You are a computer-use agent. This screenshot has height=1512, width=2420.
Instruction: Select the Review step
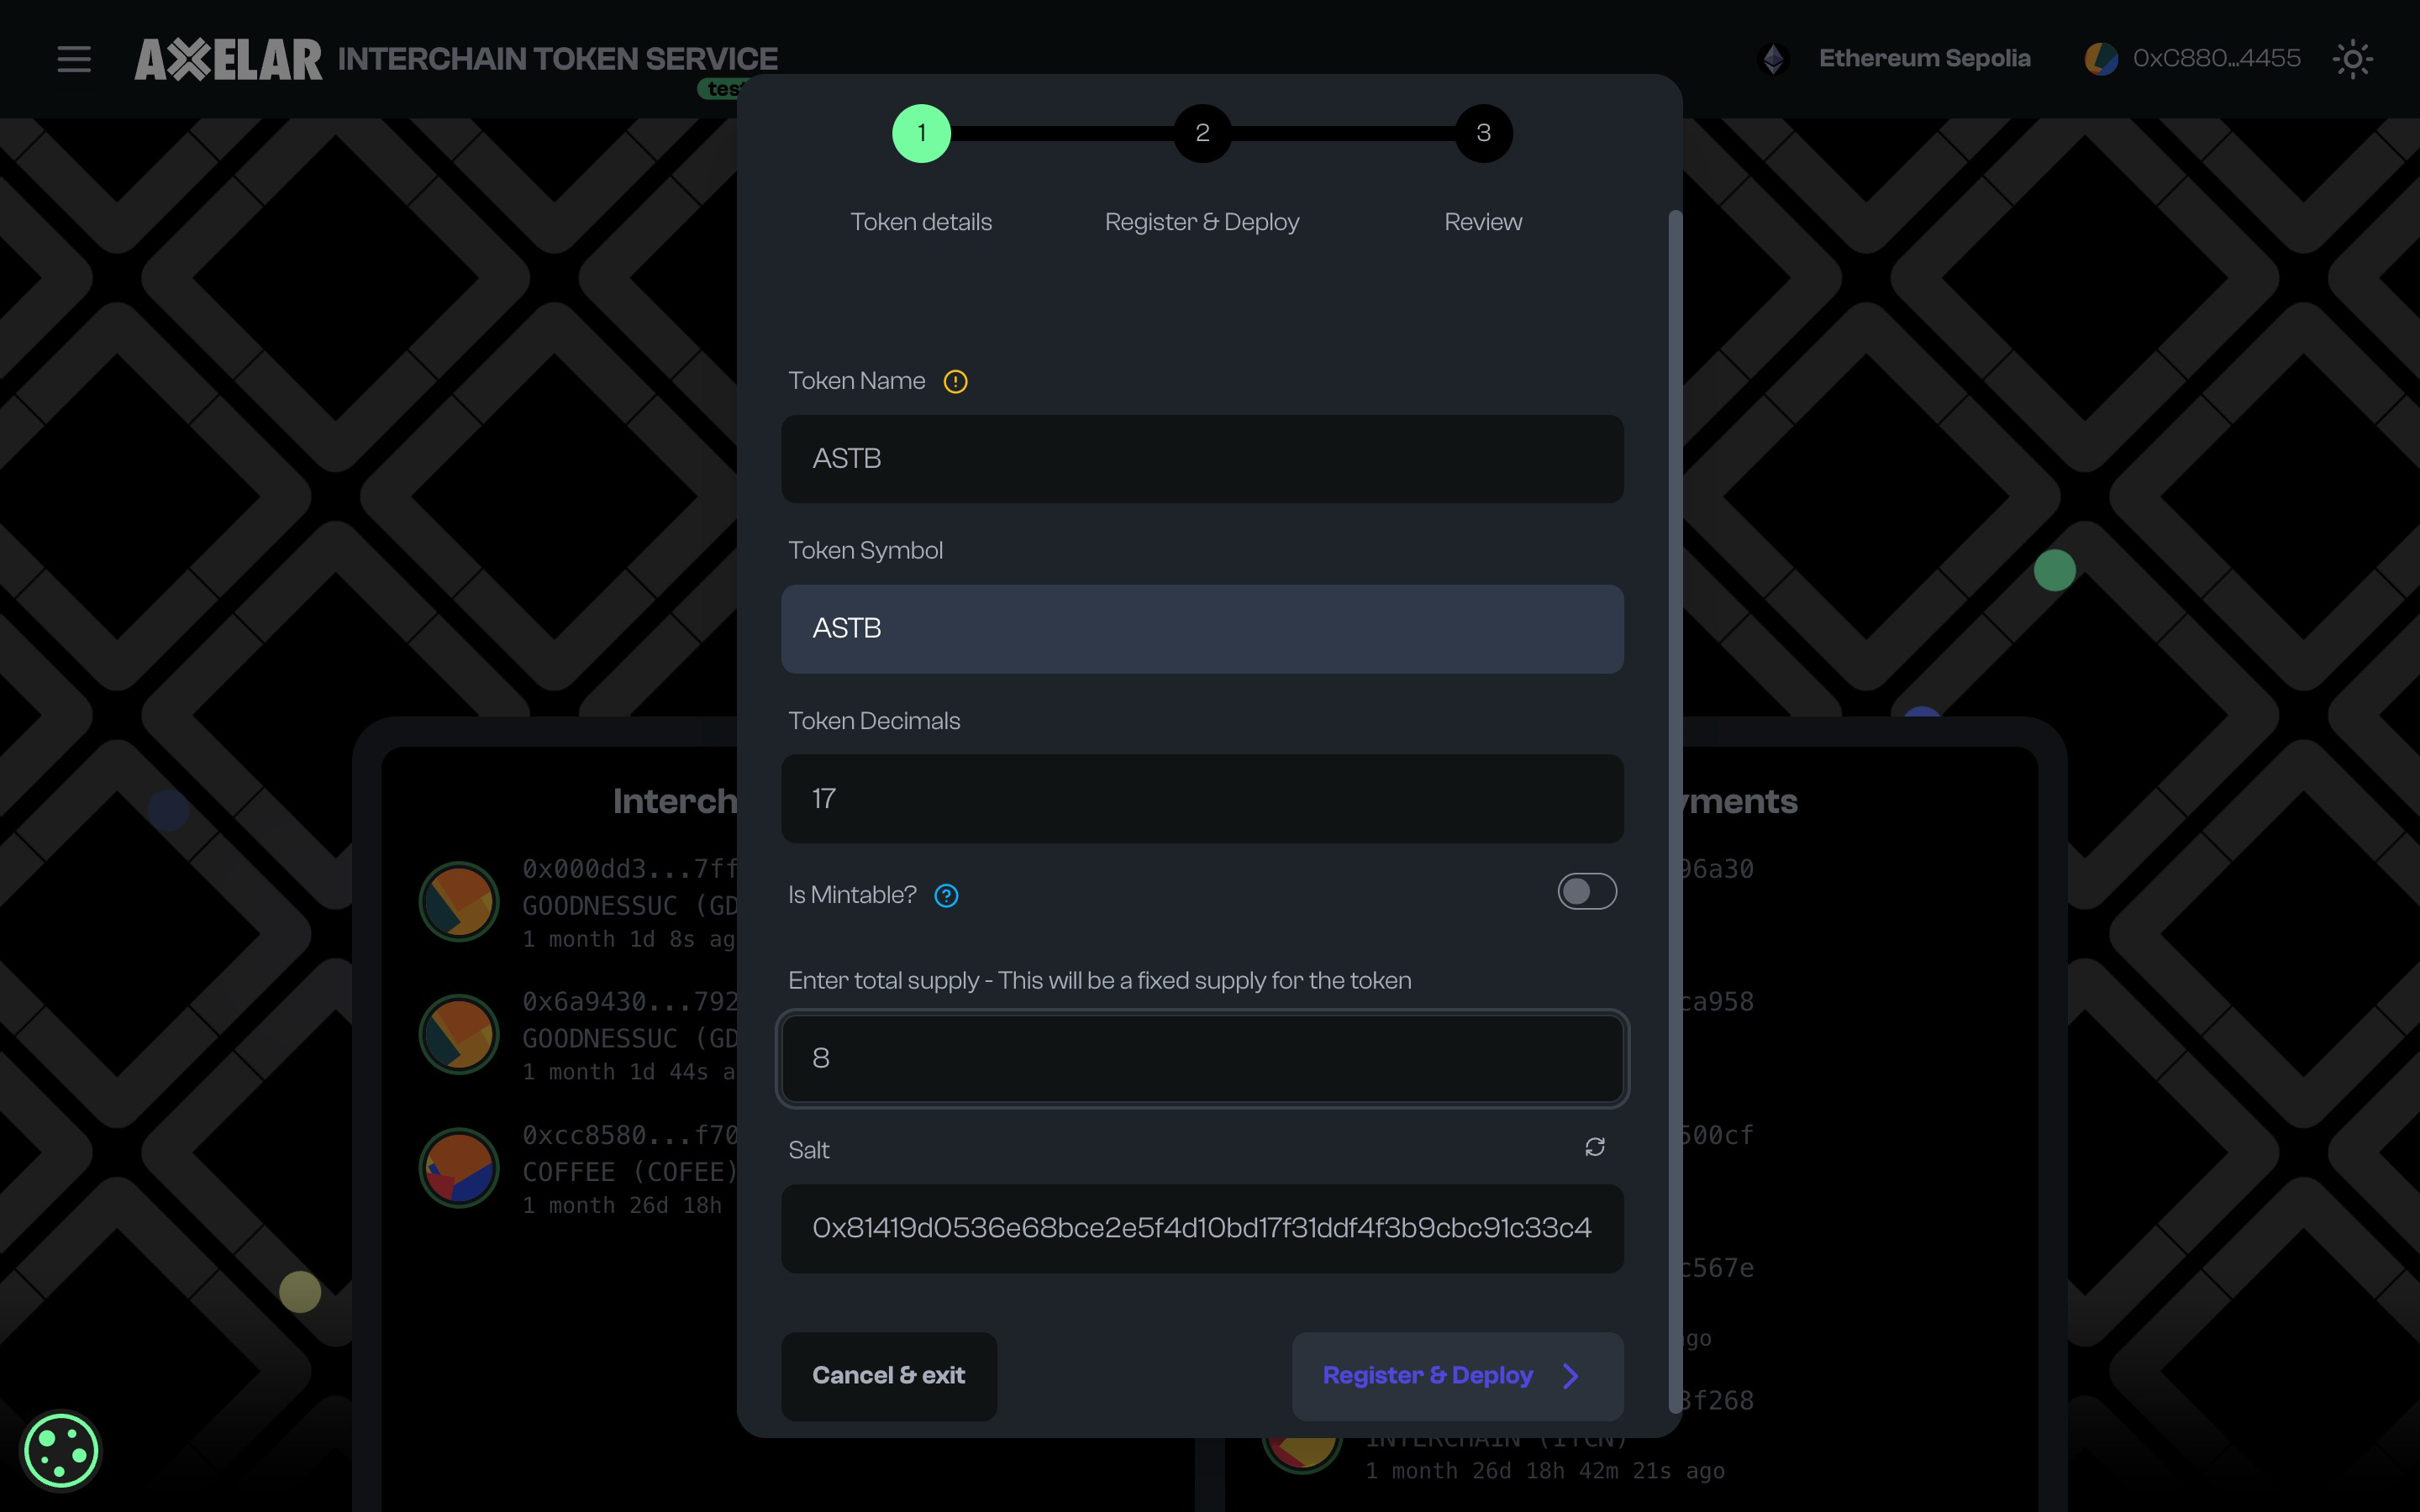[x=1483, y=133]
